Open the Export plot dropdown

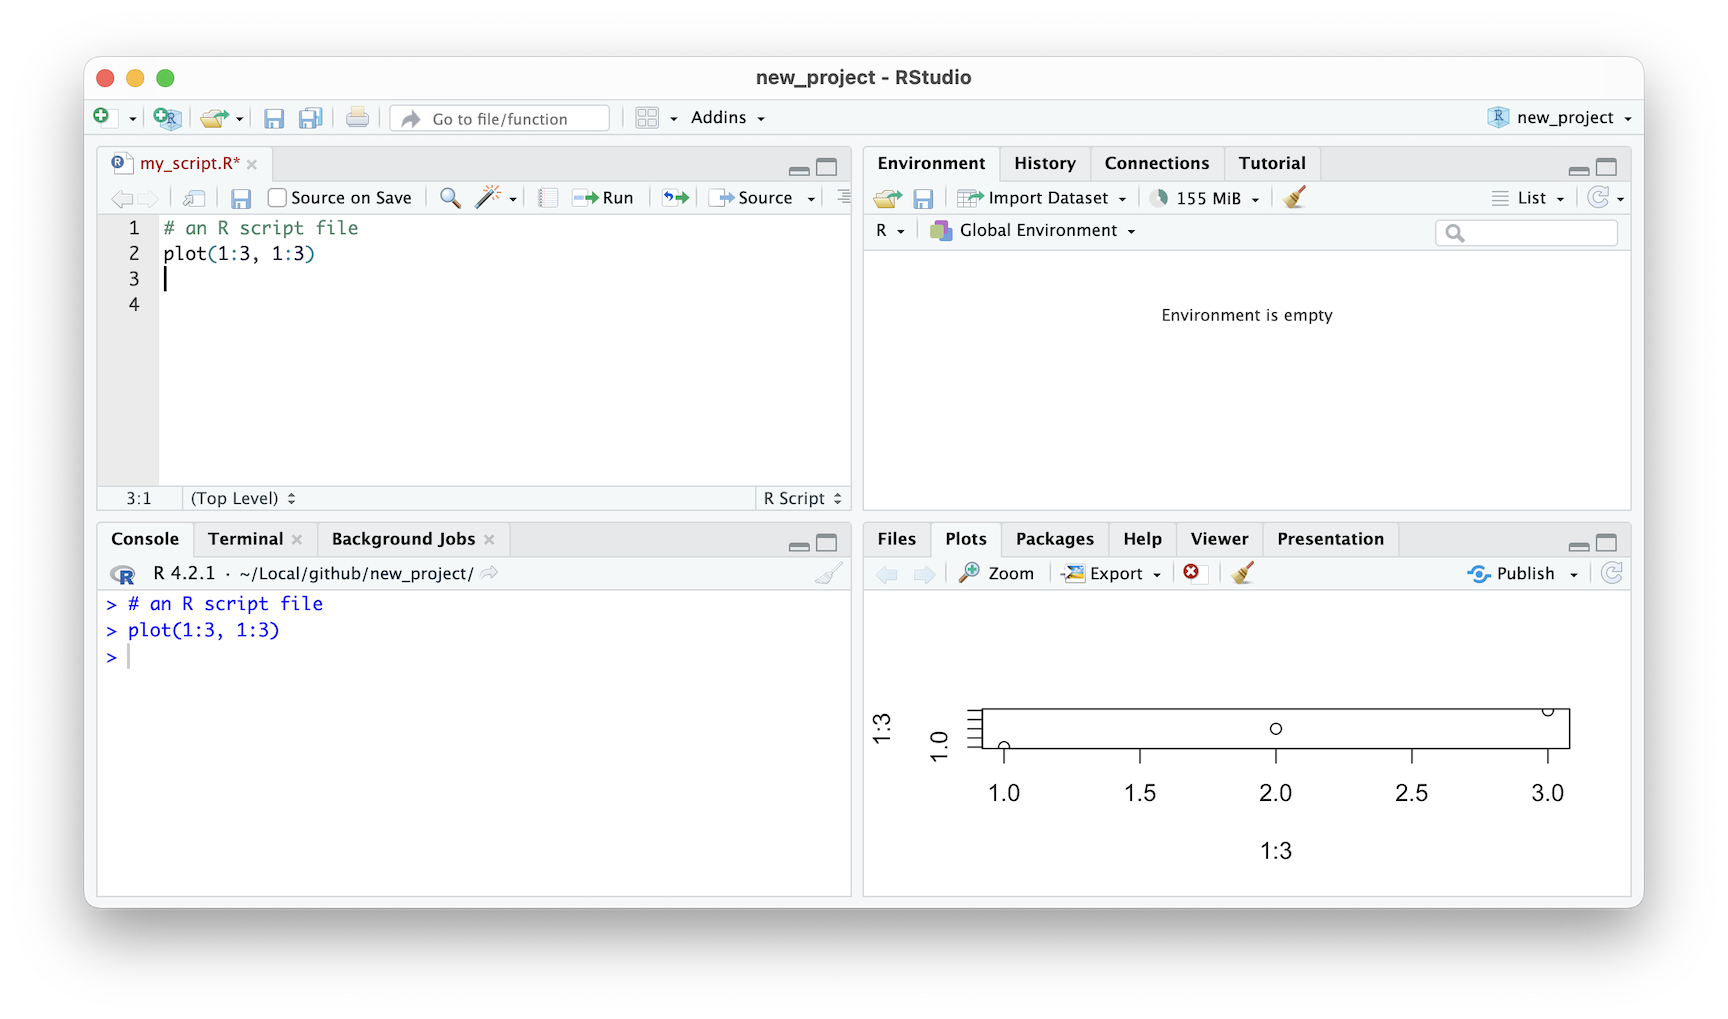tap(1112, 574)
